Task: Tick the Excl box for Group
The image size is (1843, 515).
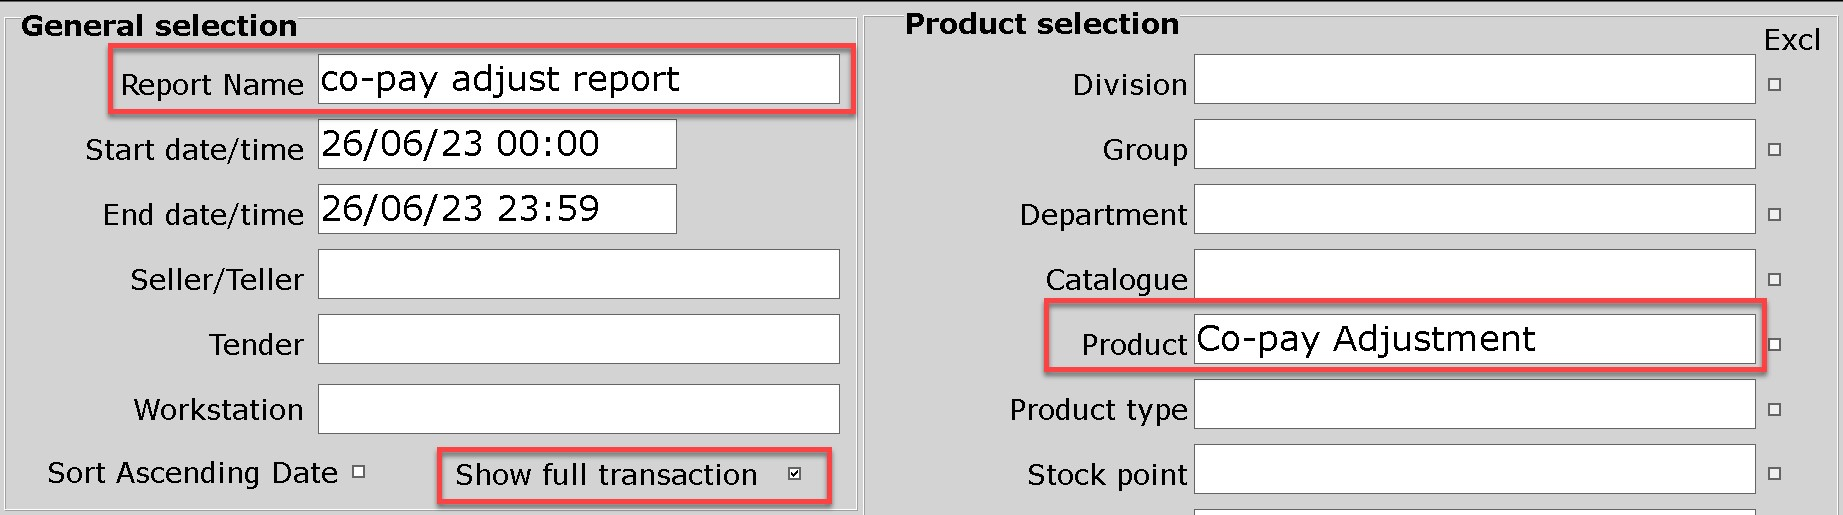Action: tap(1775, 150)
